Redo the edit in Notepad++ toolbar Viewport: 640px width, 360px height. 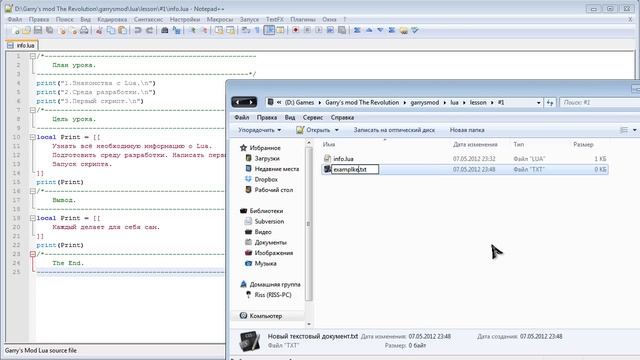[149, 30]
